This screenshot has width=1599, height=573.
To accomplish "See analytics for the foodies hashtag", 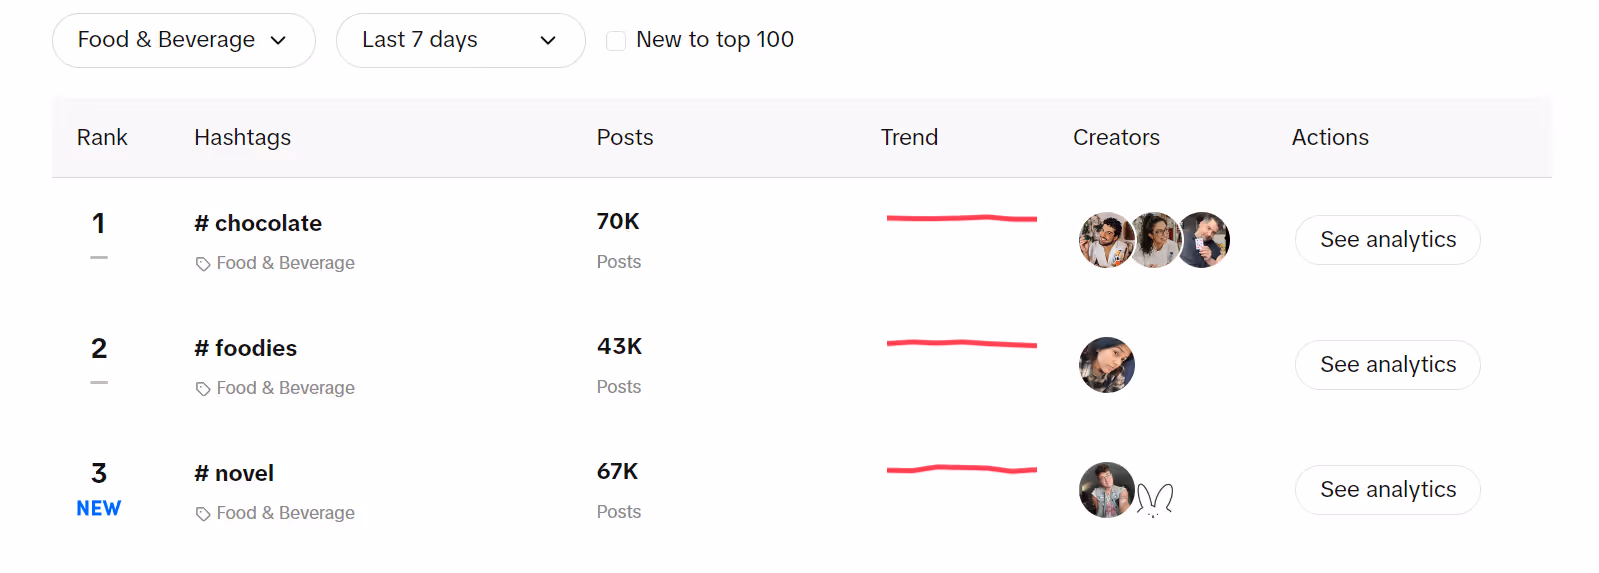I will point(1388,365).
